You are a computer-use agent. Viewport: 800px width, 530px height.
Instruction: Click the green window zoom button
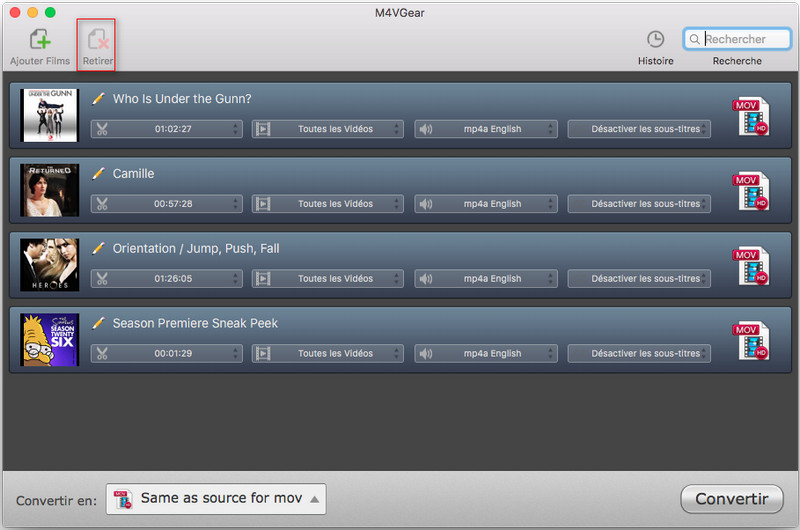click(x=50, y=12)
